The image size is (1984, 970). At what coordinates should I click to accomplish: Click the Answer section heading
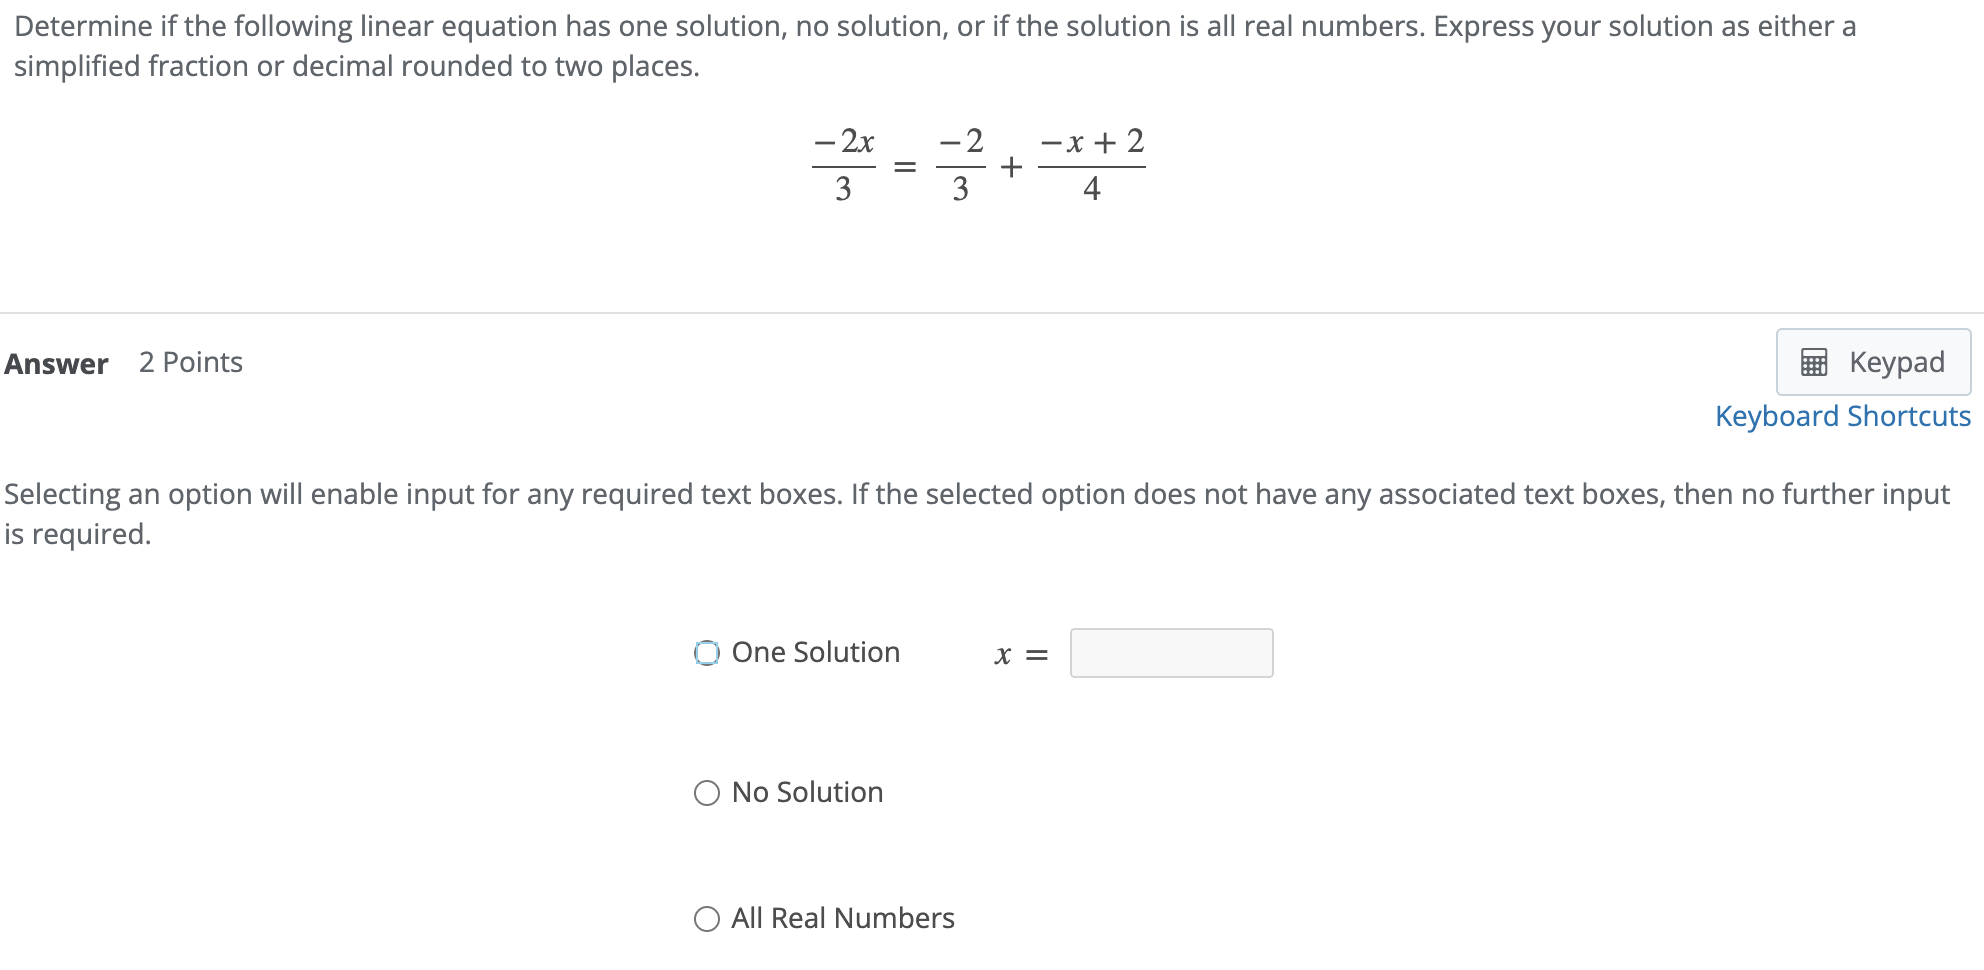[x=57, y=364]
